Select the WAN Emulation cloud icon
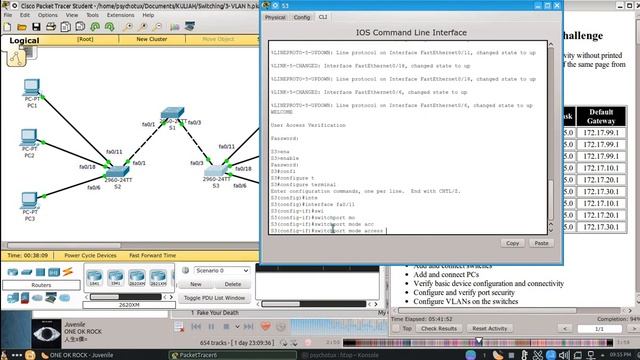 point(37,298)
